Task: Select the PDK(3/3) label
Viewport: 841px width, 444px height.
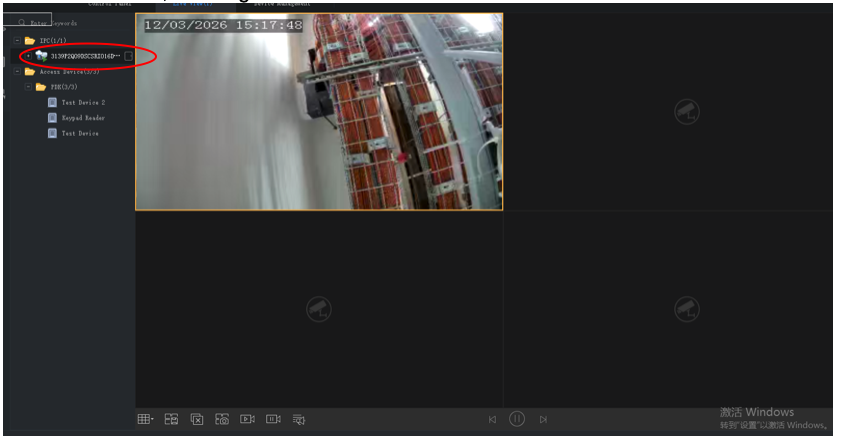Action: tap(64, 87)
